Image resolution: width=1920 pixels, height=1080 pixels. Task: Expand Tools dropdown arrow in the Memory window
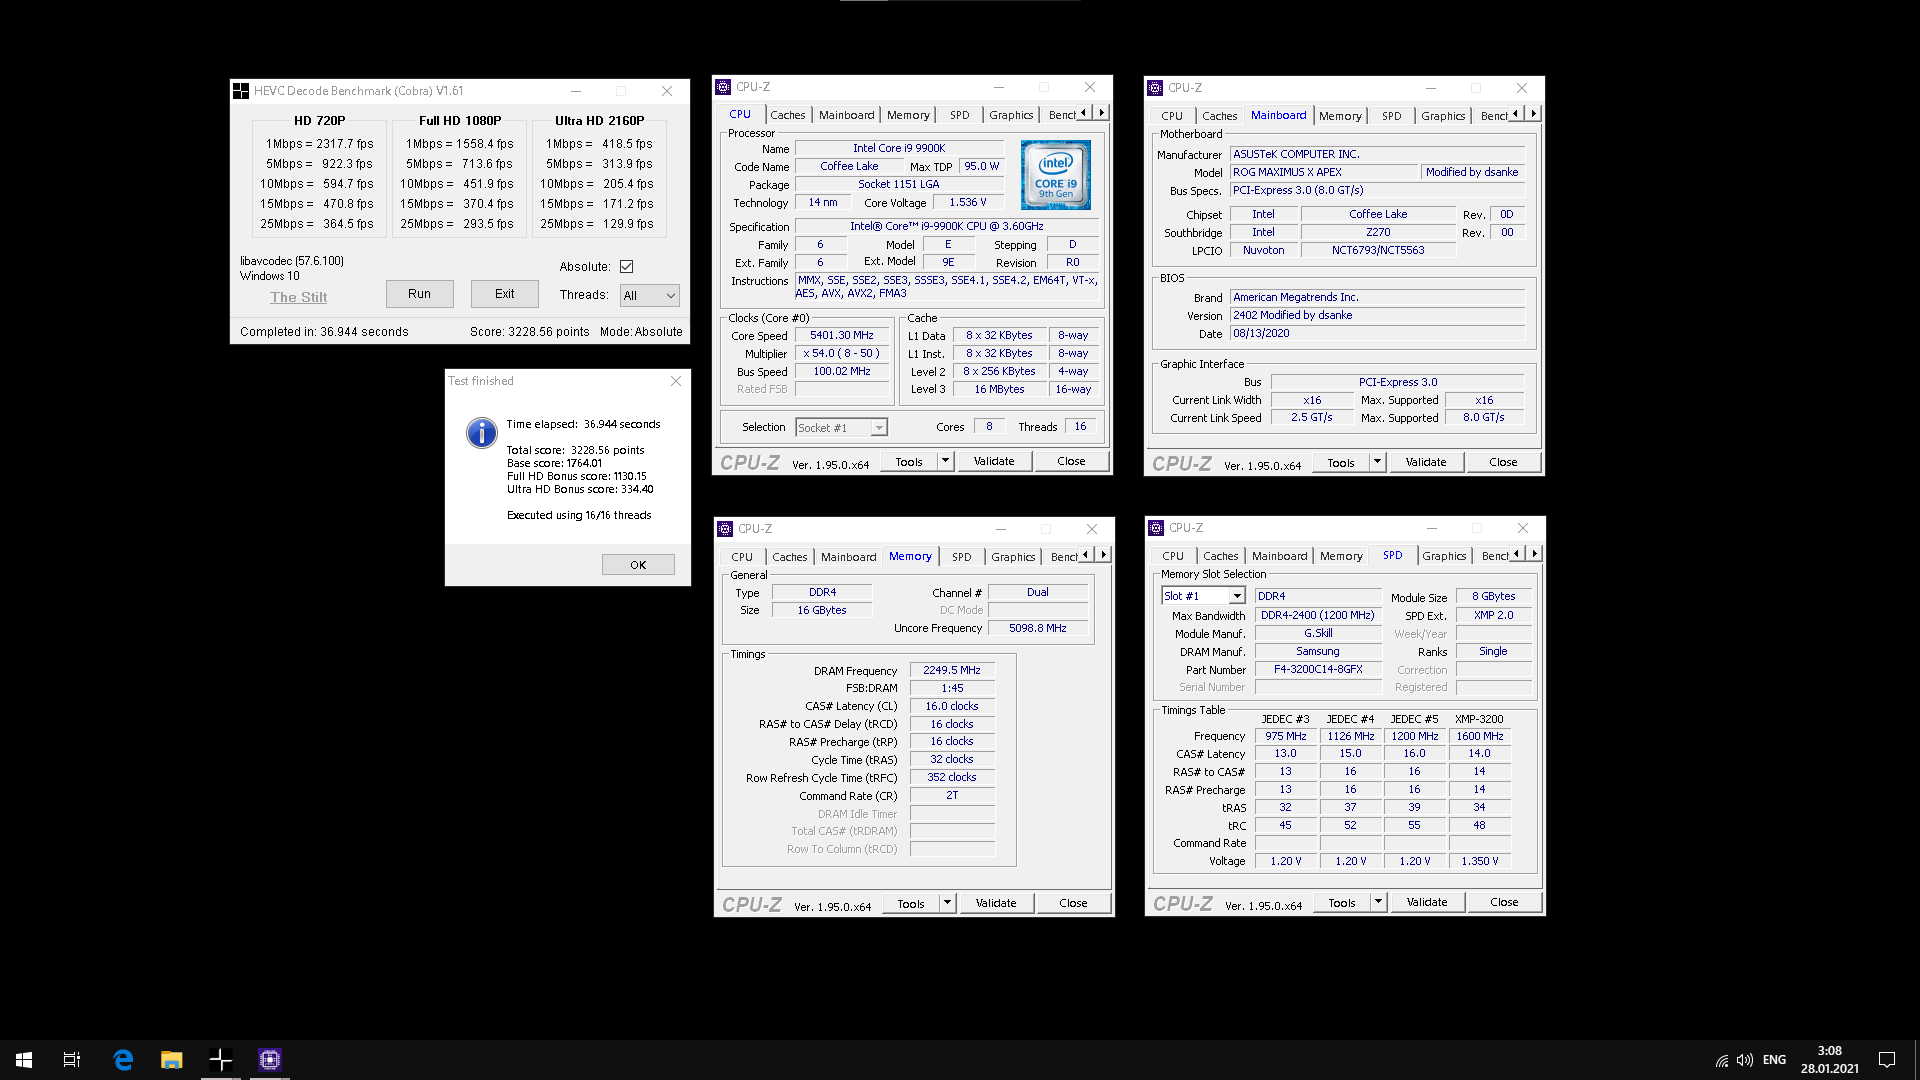[x=947, y=903]
